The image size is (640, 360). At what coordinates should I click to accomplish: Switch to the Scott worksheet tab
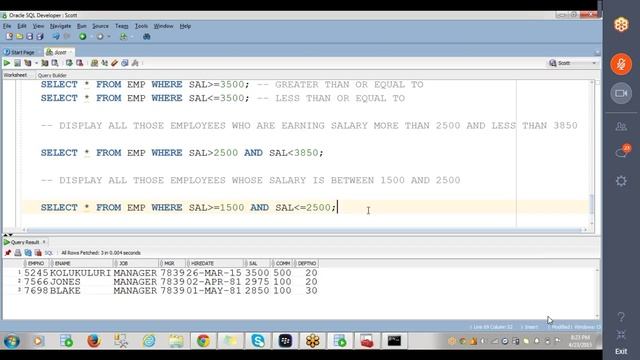[60, 52]
